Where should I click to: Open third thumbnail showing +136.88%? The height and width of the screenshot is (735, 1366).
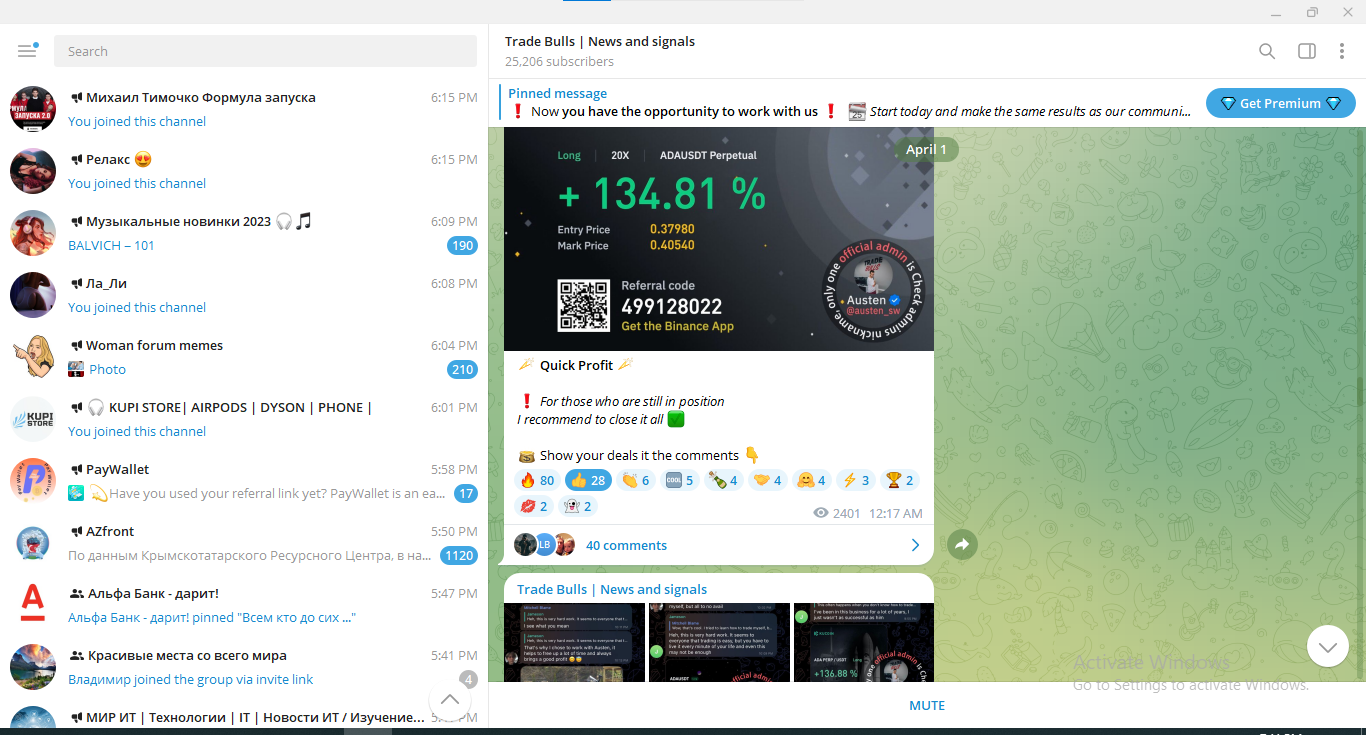(864, 642)
